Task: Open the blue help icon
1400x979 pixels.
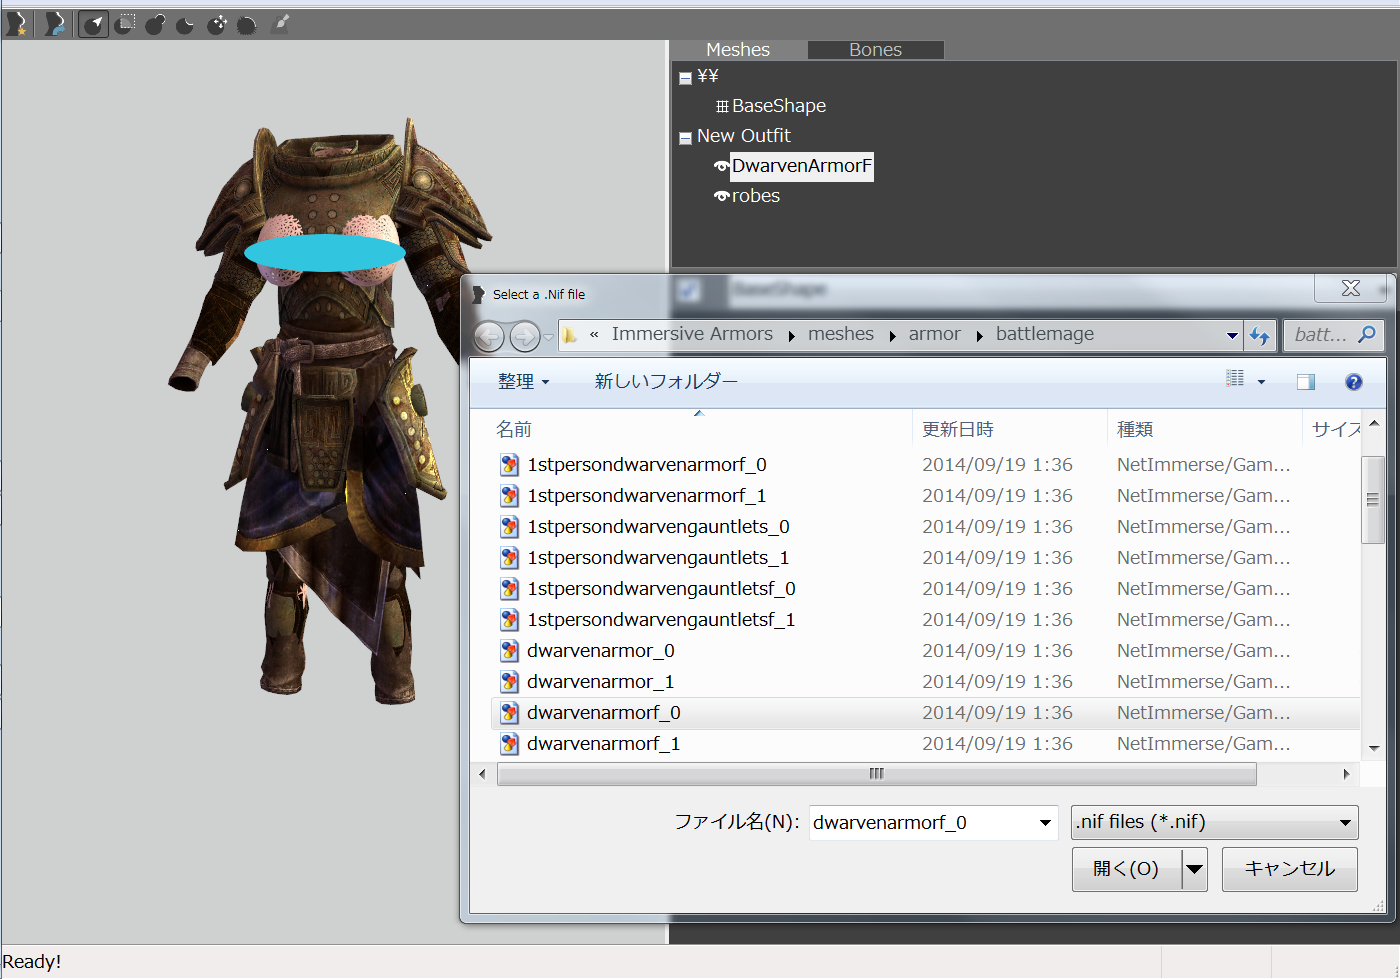Action: pos(1354,381)
